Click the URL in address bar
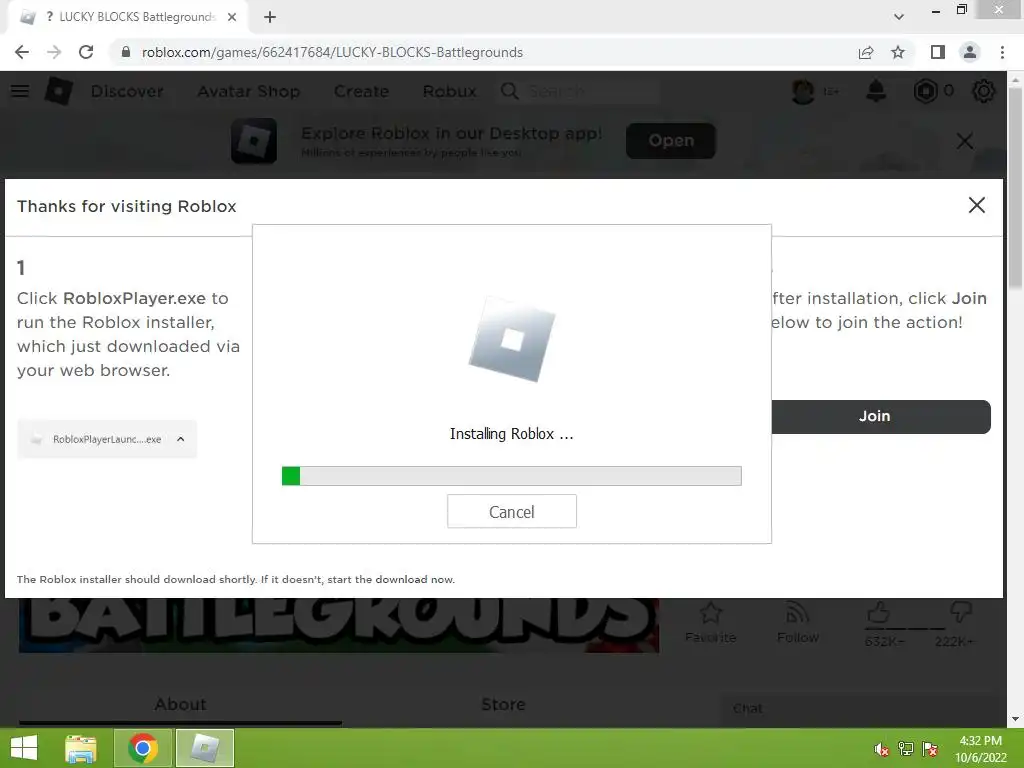 click(332, 52)
